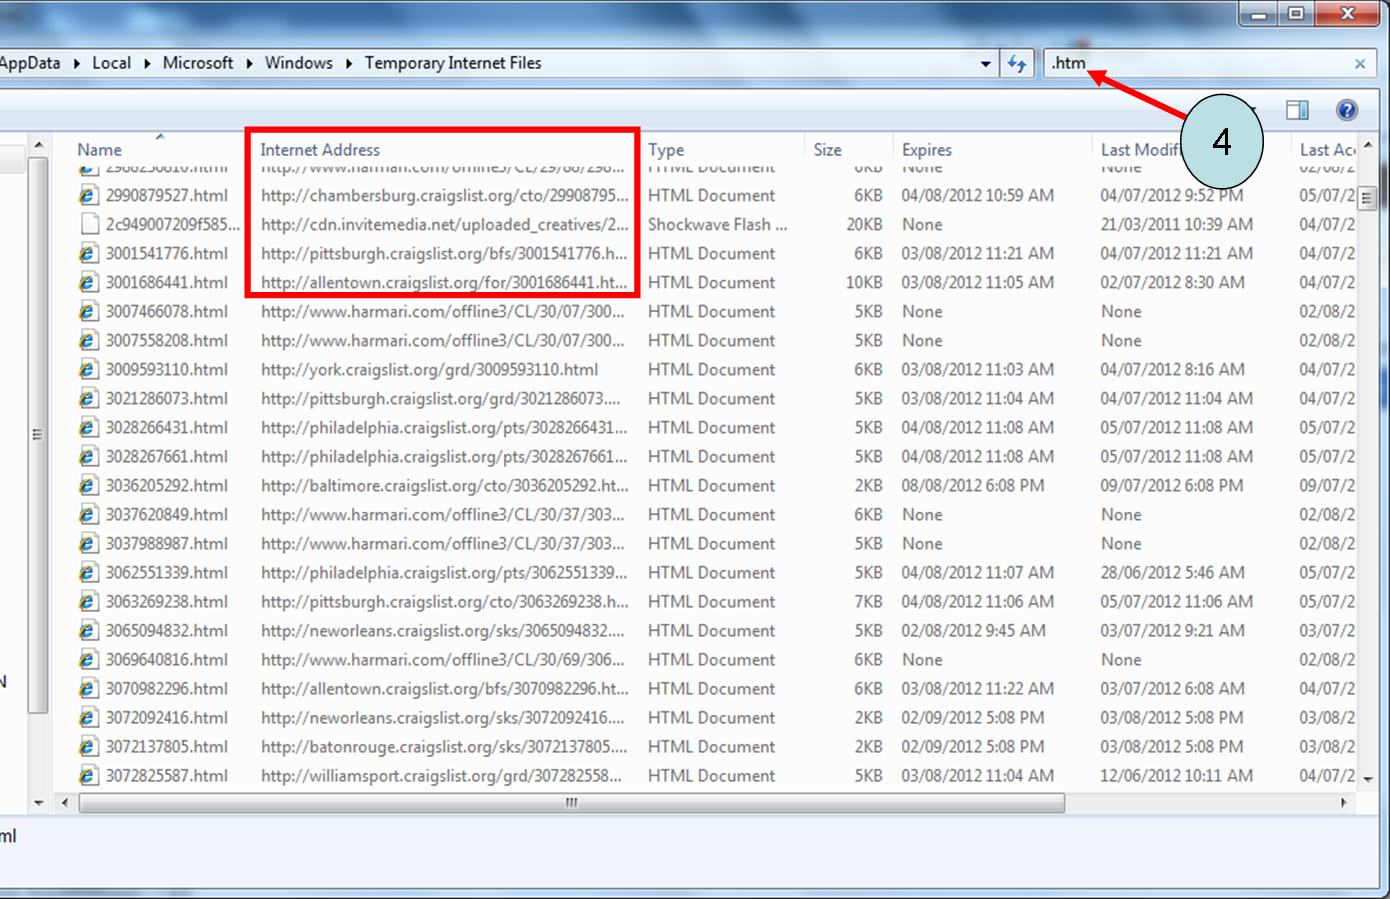1390x899 pixels.
Task: Click icon of 3065094832.html file
Action: click(88, 631)
